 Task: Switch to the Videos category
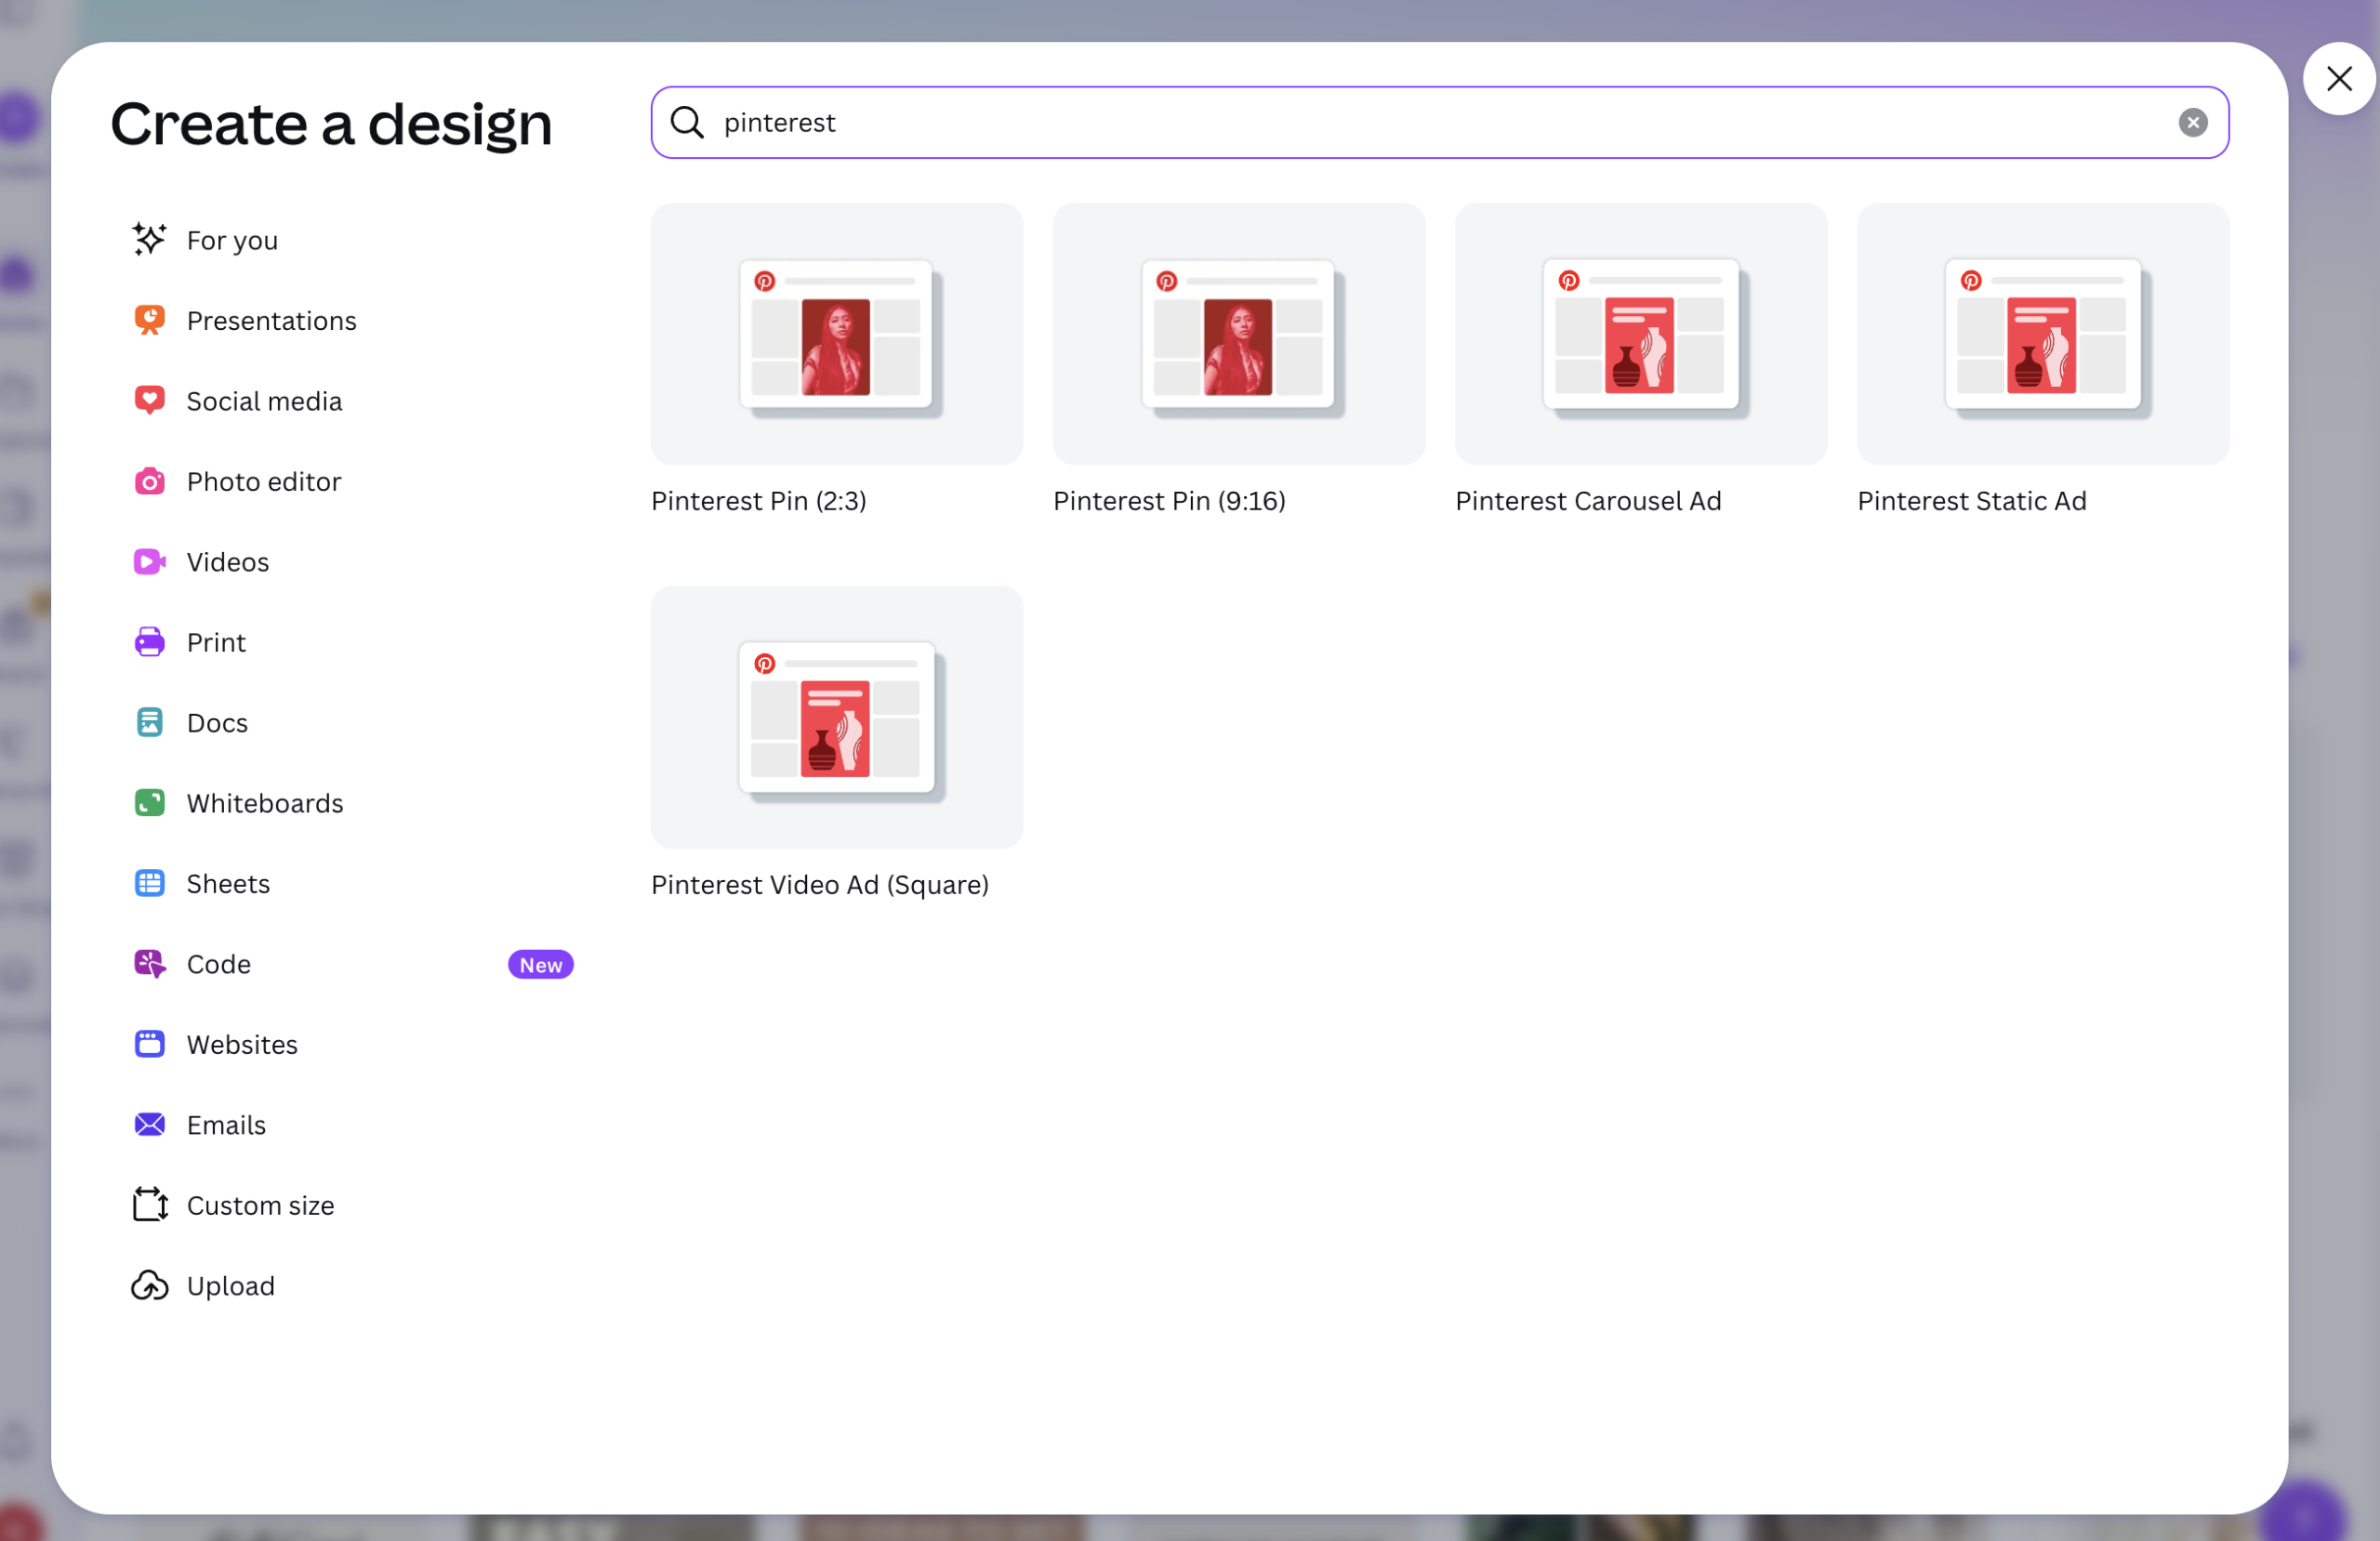point(228,562)
